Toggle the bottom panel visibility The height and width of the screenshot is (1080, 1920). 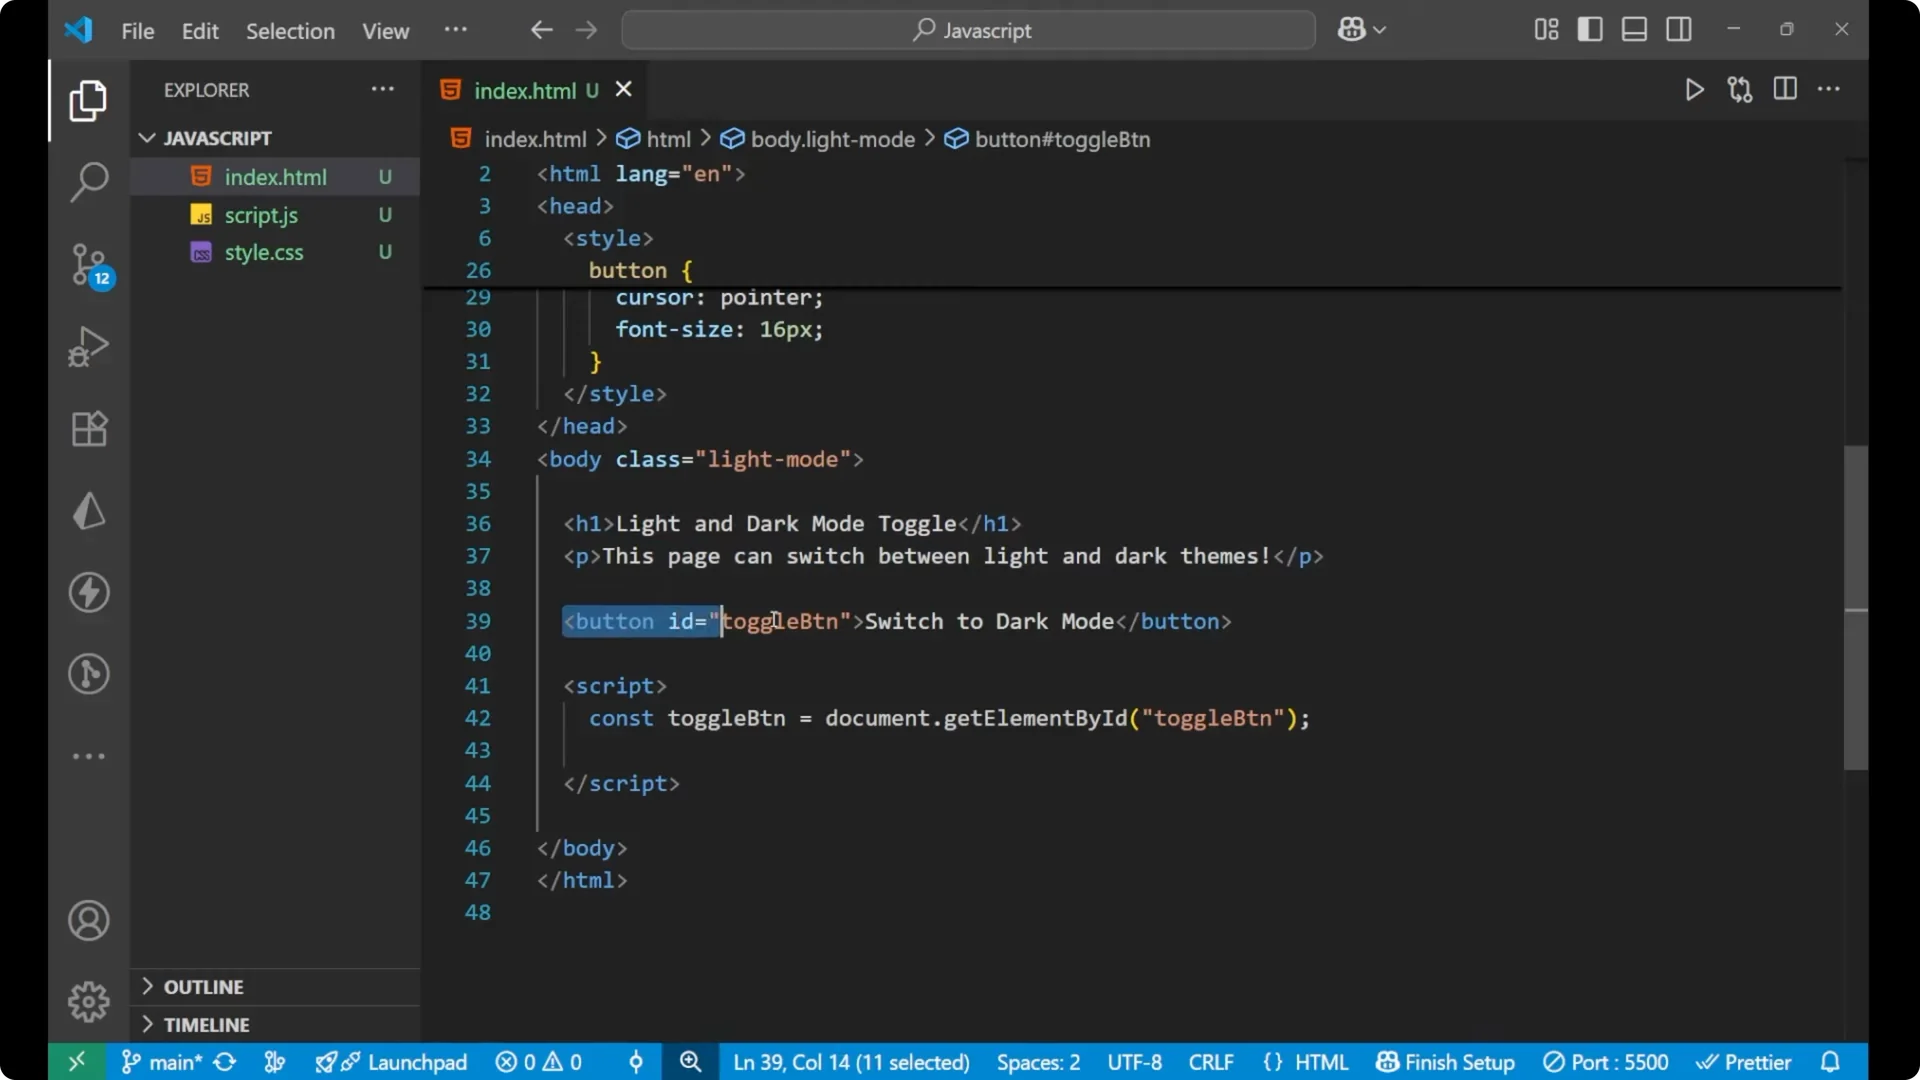[1634, 29]
